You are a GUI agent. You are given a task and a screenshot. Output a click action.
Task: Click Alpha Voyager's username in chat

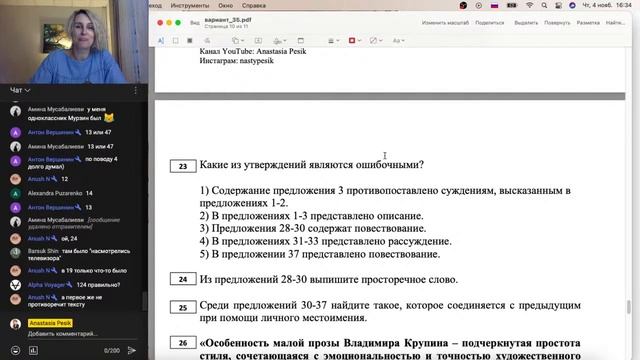click(x=46, y=285)
